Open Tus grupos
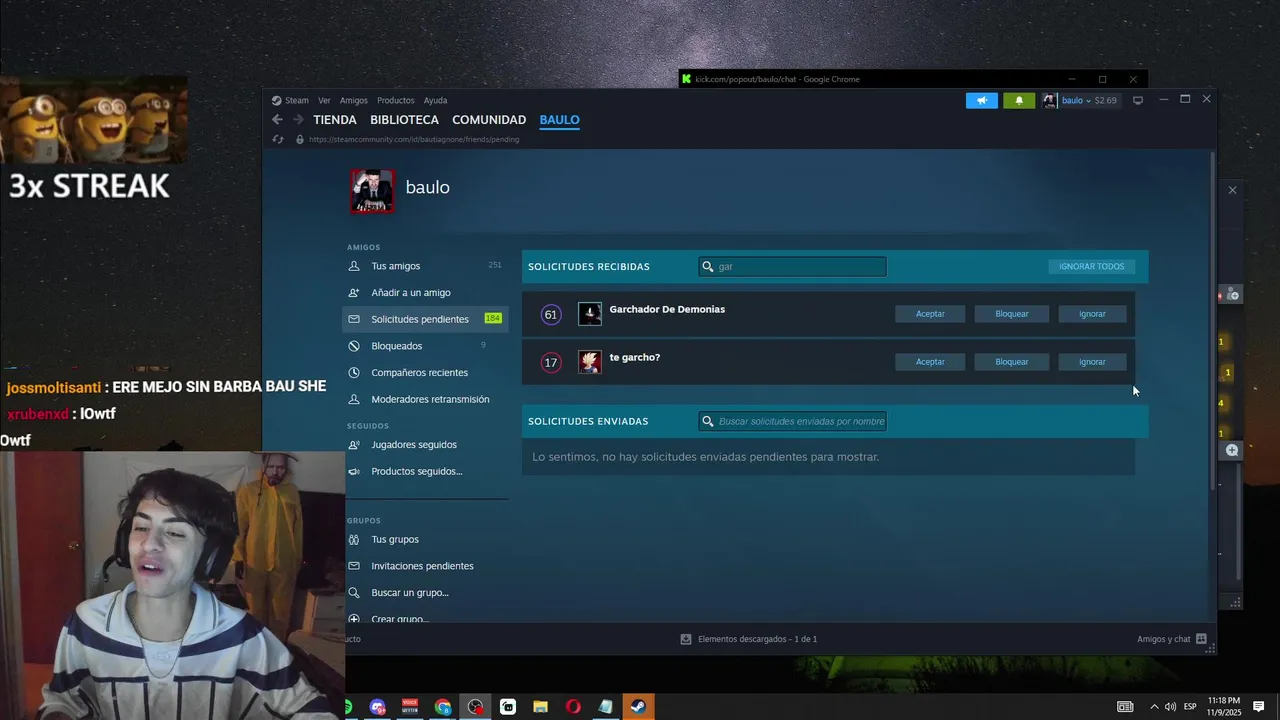Image resolution: width=1280 pixels, height=720 pixels. (394, 539)
